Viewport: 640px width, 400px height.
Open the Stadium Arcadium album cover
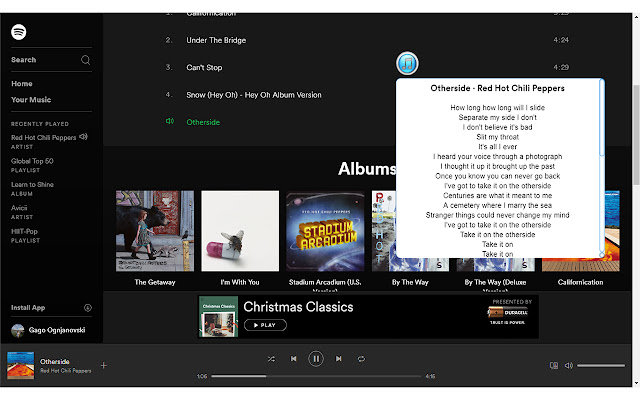click(325, 231)
